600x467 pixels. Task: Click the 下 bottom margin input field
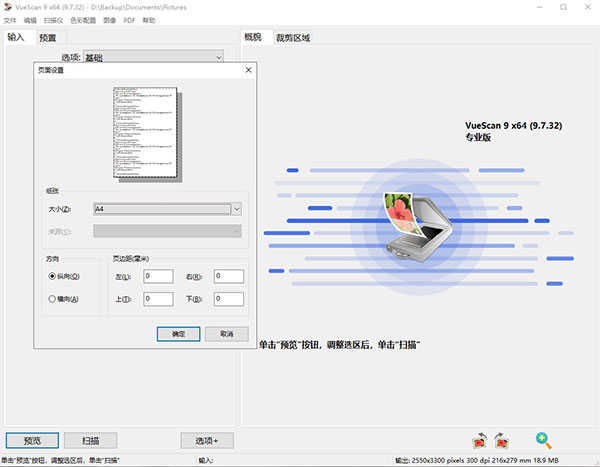228,299
